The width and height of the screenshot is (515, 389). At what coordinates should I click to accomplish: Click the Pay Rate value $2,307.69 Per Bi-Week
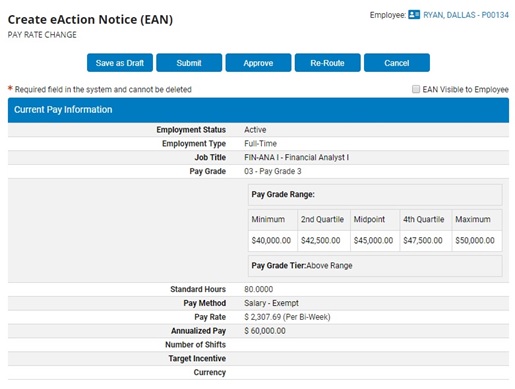point(287,317)
